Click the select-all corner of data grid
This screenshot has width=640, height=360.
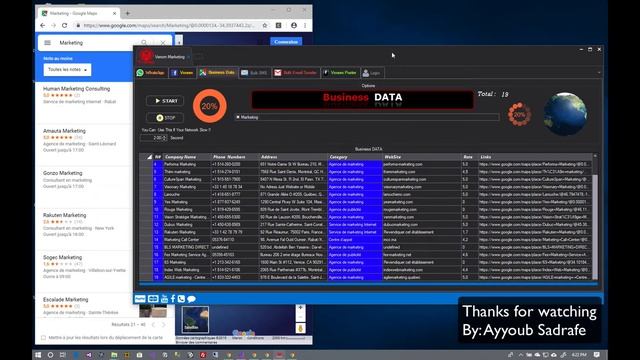click(146, 157)
